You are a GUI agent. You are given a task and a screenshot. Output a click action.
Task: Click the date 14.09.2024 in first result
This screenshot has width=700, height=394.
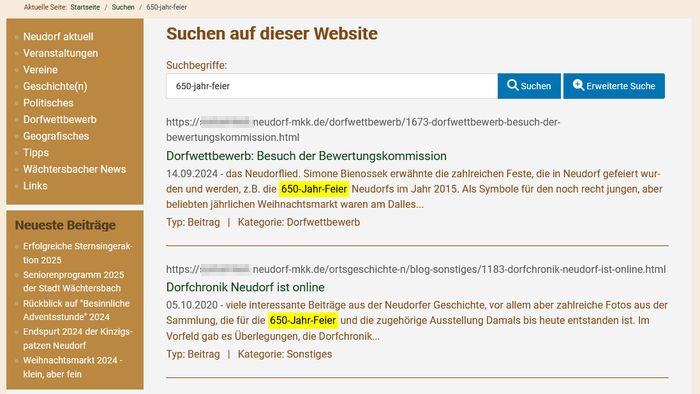192,174
